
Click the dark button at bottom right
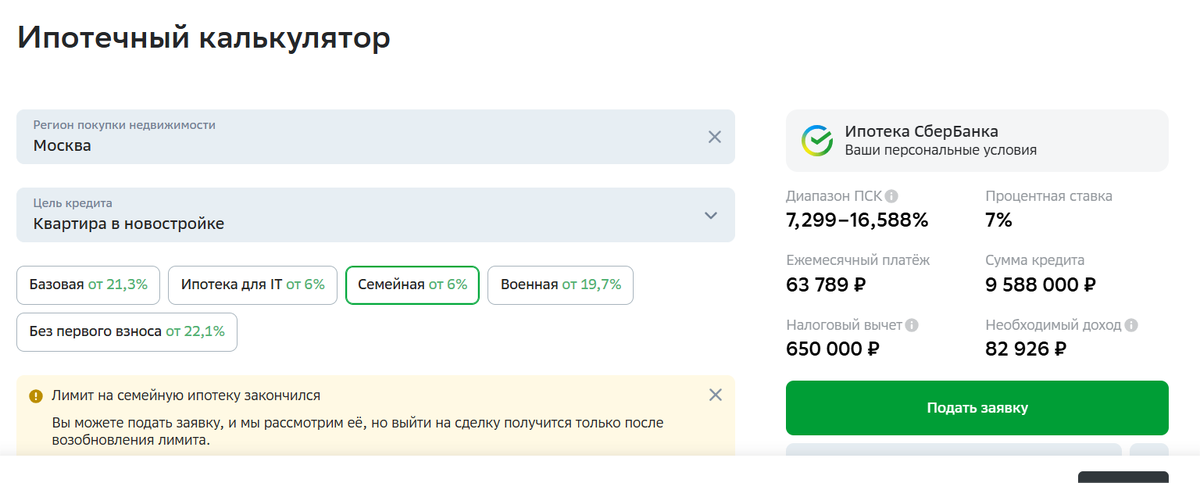(x=1123, y=477)
